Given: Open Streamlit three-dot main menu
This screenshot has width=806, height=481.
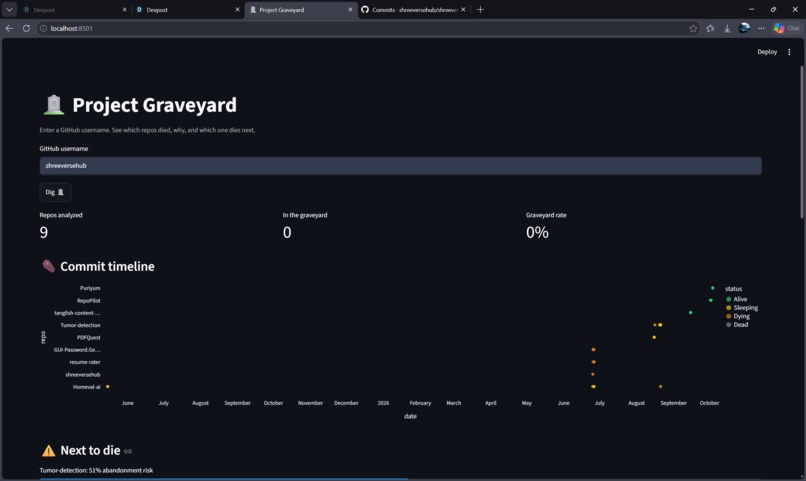Looking at the screenshot, I should click(x=789, y=52).
